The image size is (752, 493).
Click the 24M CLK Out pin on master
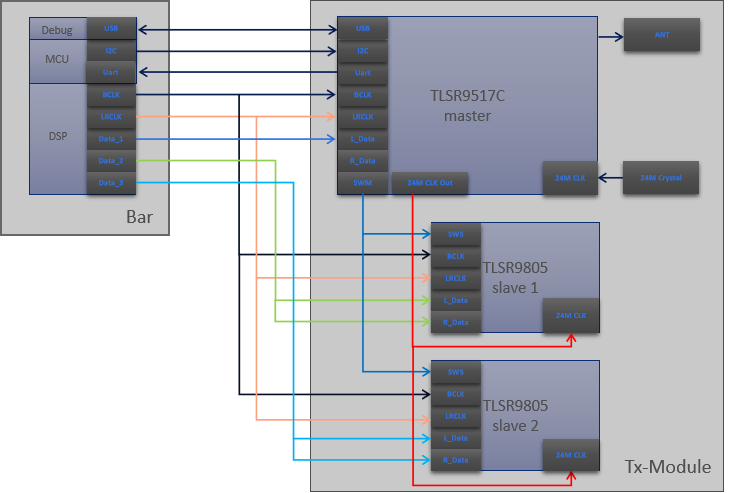point(429,183)
